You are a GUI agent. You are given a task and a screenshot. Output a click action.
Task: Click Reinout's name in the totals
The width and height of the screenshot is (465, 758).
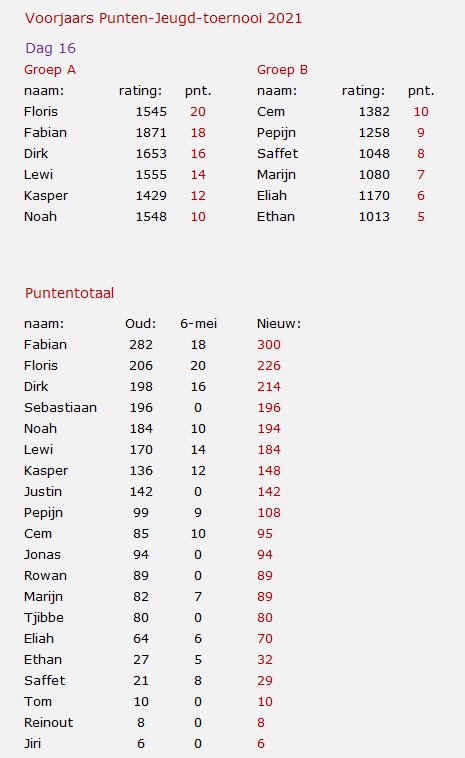48,723
